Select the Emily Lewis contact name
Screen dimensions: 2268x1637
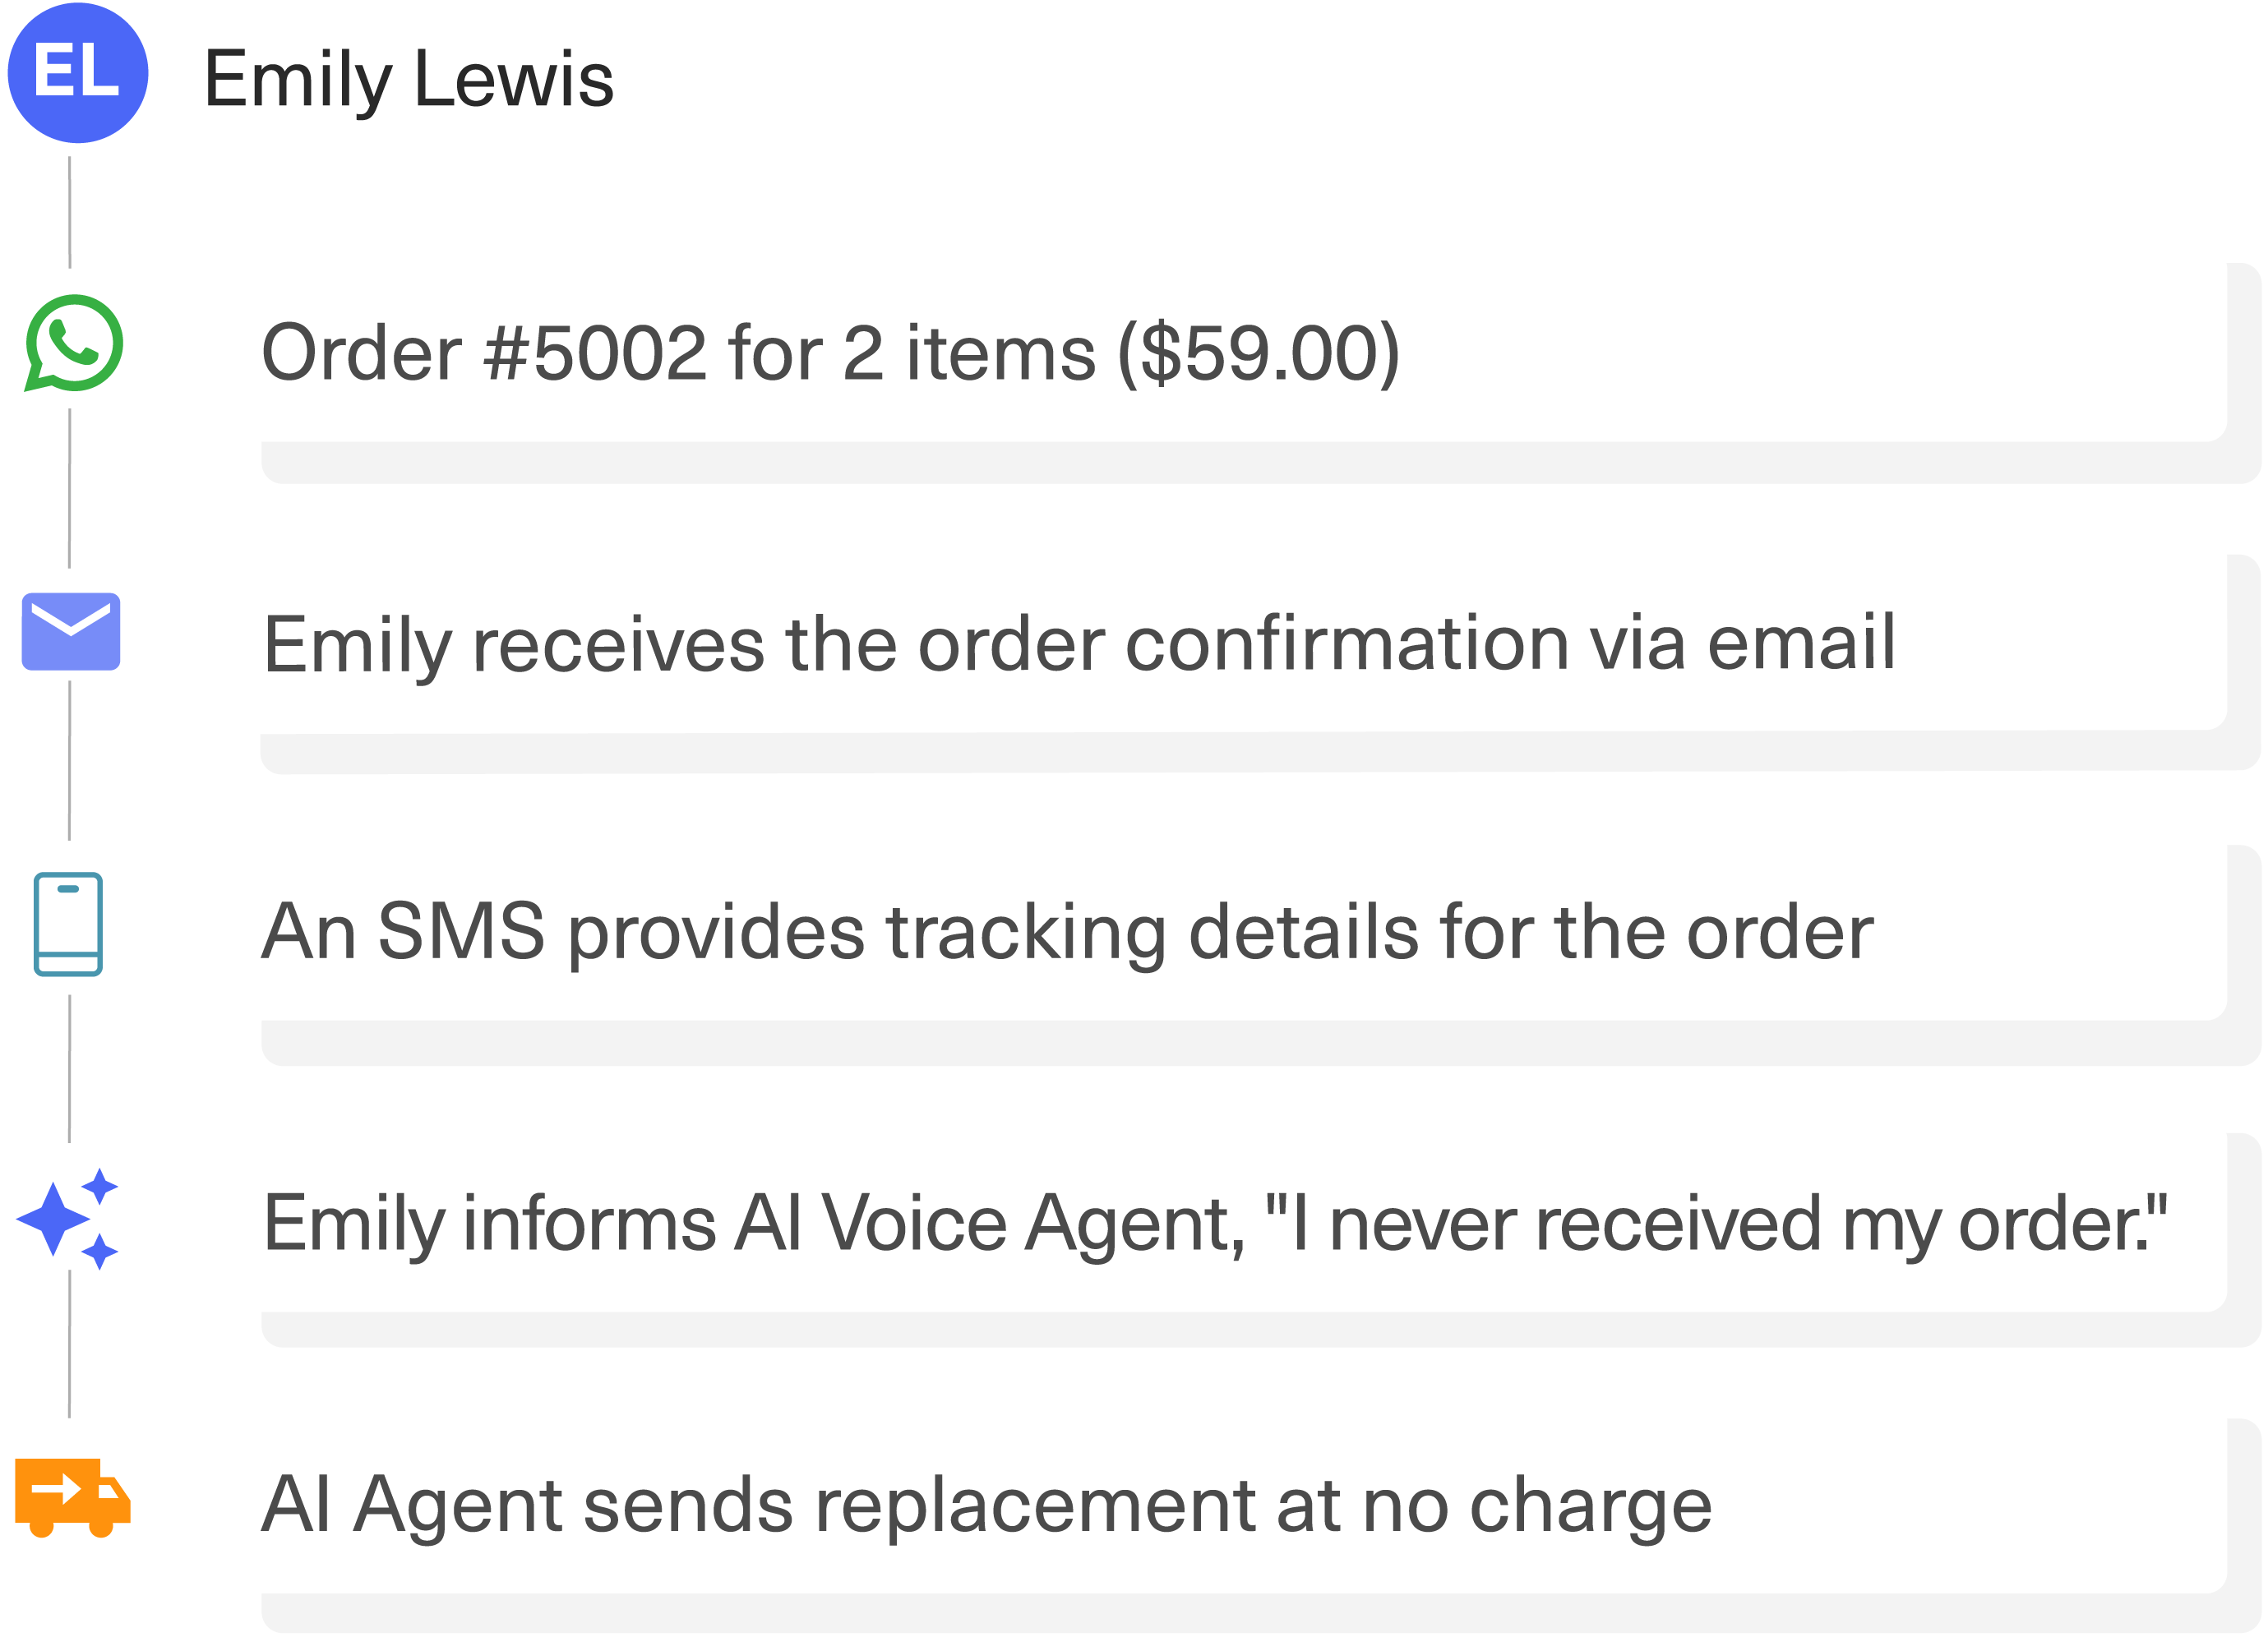pyautogui.click(x=408, y=79)
